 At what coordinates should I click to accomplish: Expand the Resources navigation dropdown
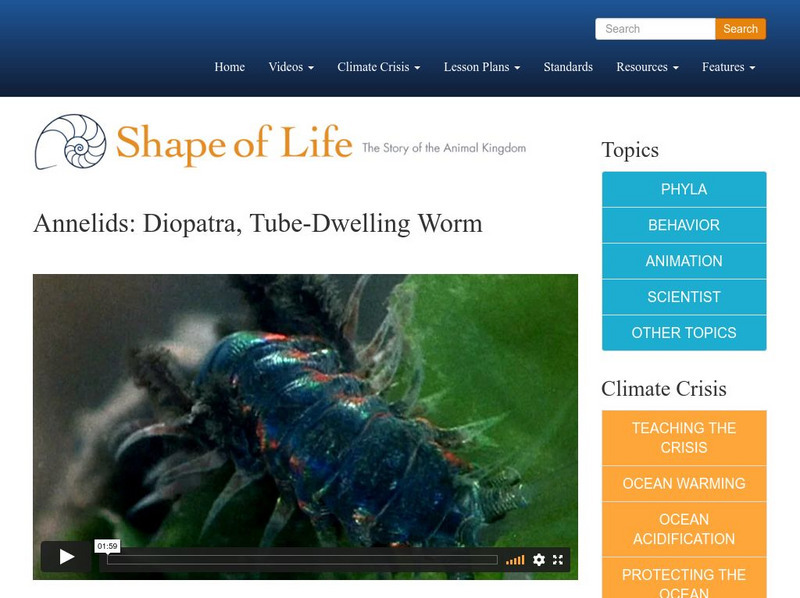(647, 67)
